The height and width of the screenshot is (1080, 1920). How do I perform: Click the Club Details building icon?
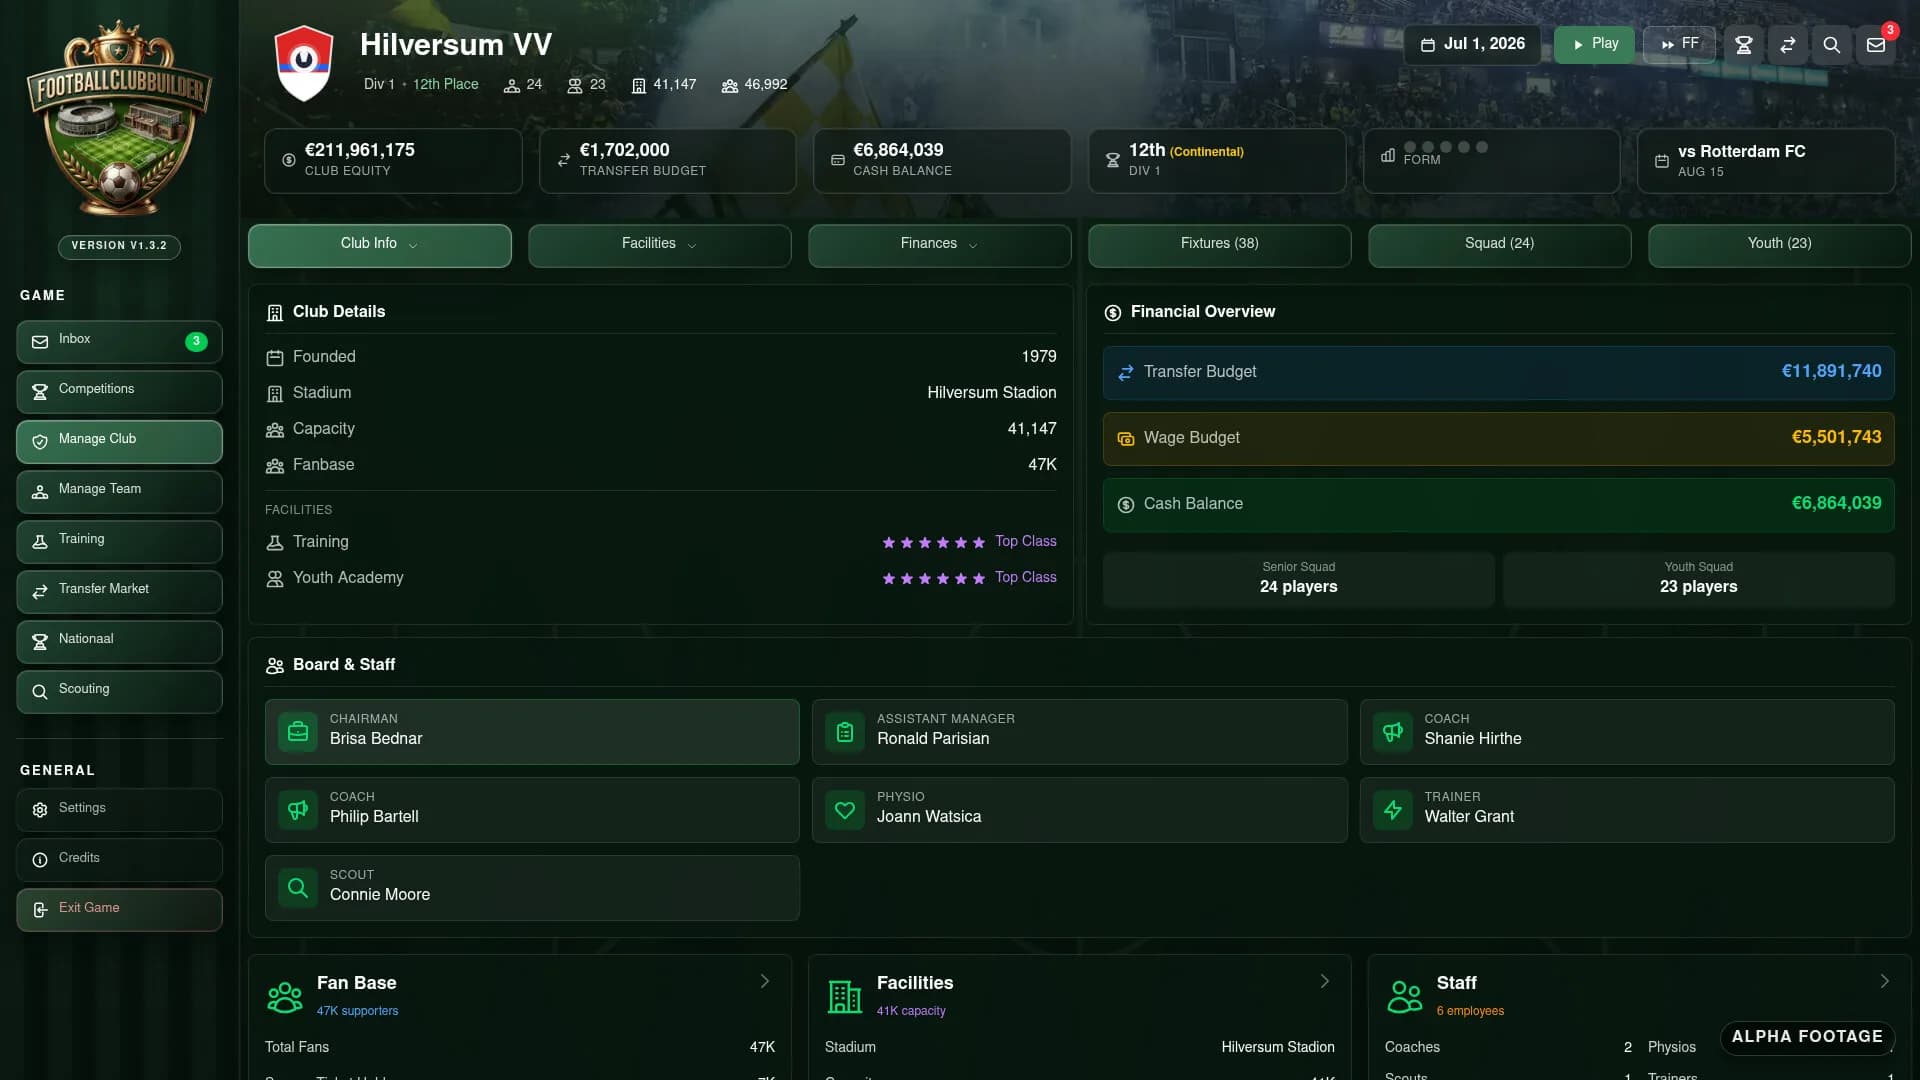tap(275, 313)
